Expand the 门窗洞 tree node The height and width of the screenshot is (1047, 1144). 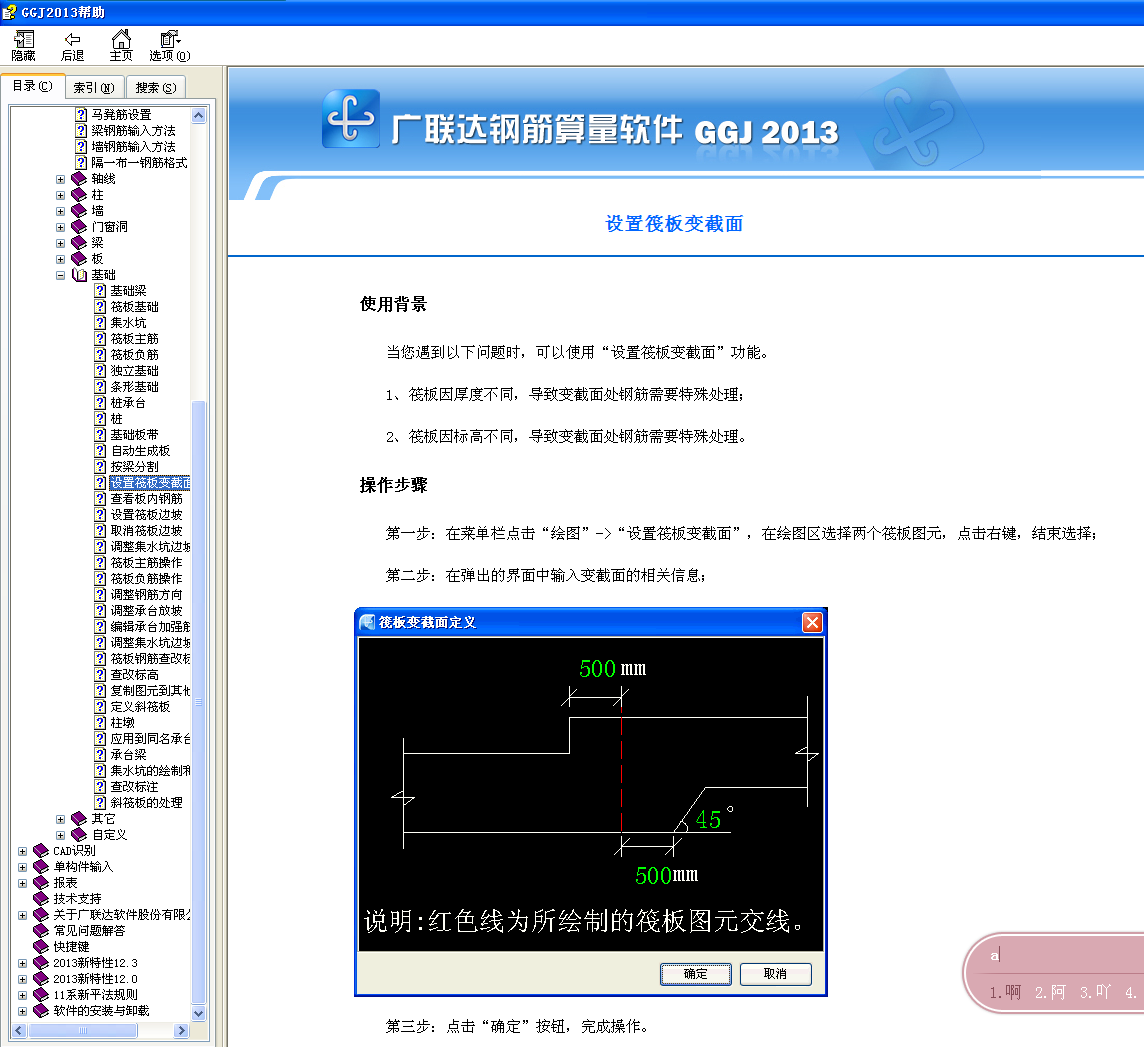(x=61, y=228)
